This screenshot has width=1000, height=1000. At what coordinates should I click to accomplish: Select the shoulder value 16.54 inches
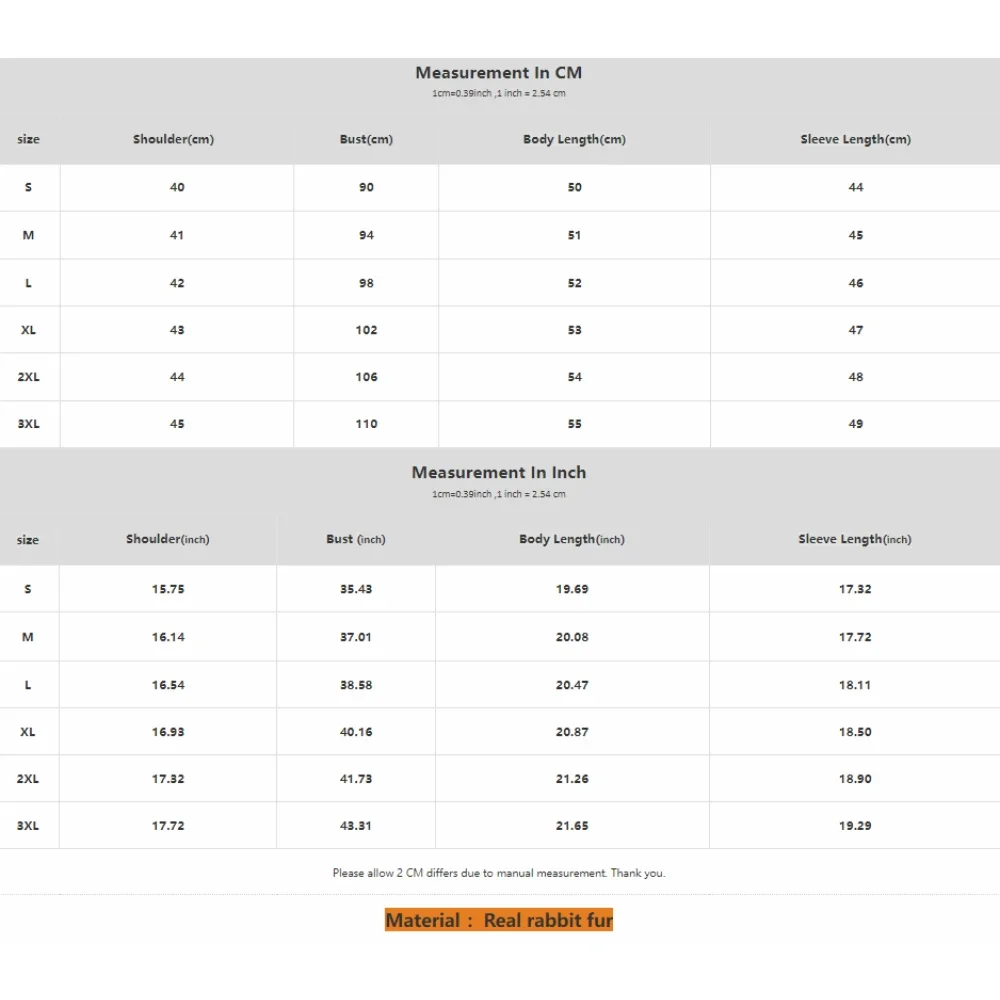(168, 685)
